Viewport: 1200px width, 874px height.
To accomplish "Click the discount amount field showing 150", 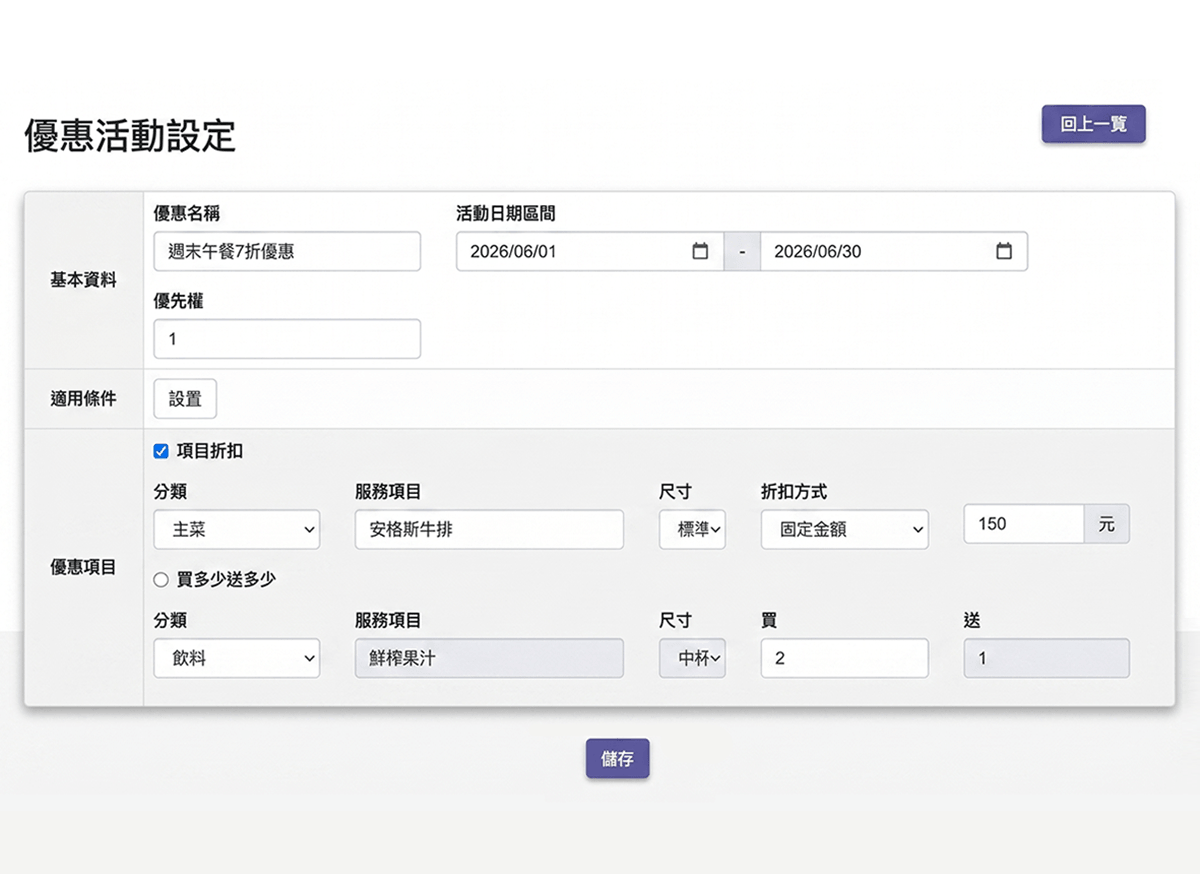I will point(1020,523).
